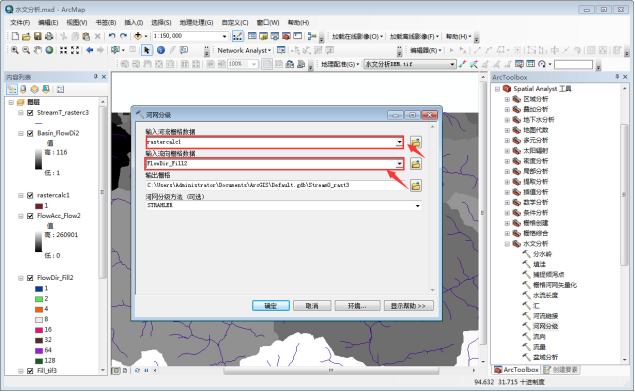Toggle the FlowDir_Fill2 layer checkbox

[30, 278]
